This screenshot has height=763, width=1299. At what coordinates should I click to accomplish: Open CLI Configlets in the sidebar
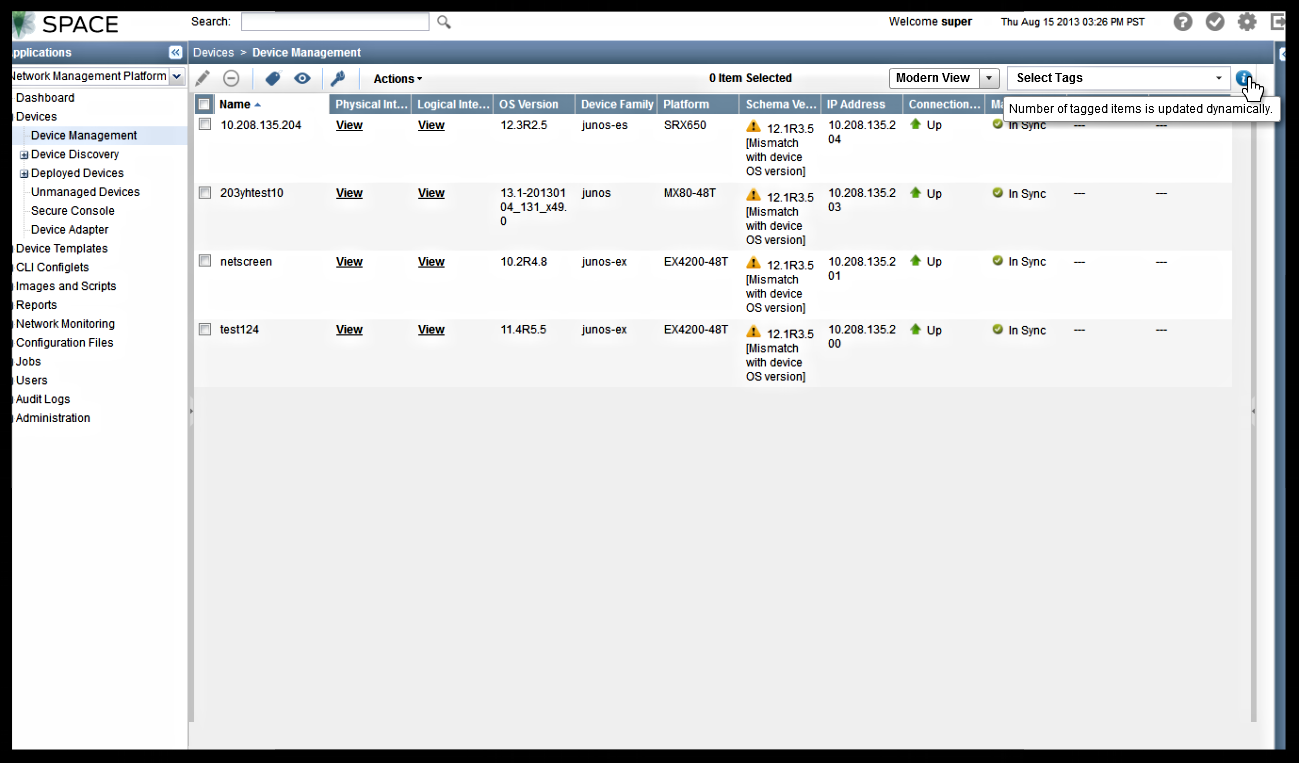pos(52,267)
